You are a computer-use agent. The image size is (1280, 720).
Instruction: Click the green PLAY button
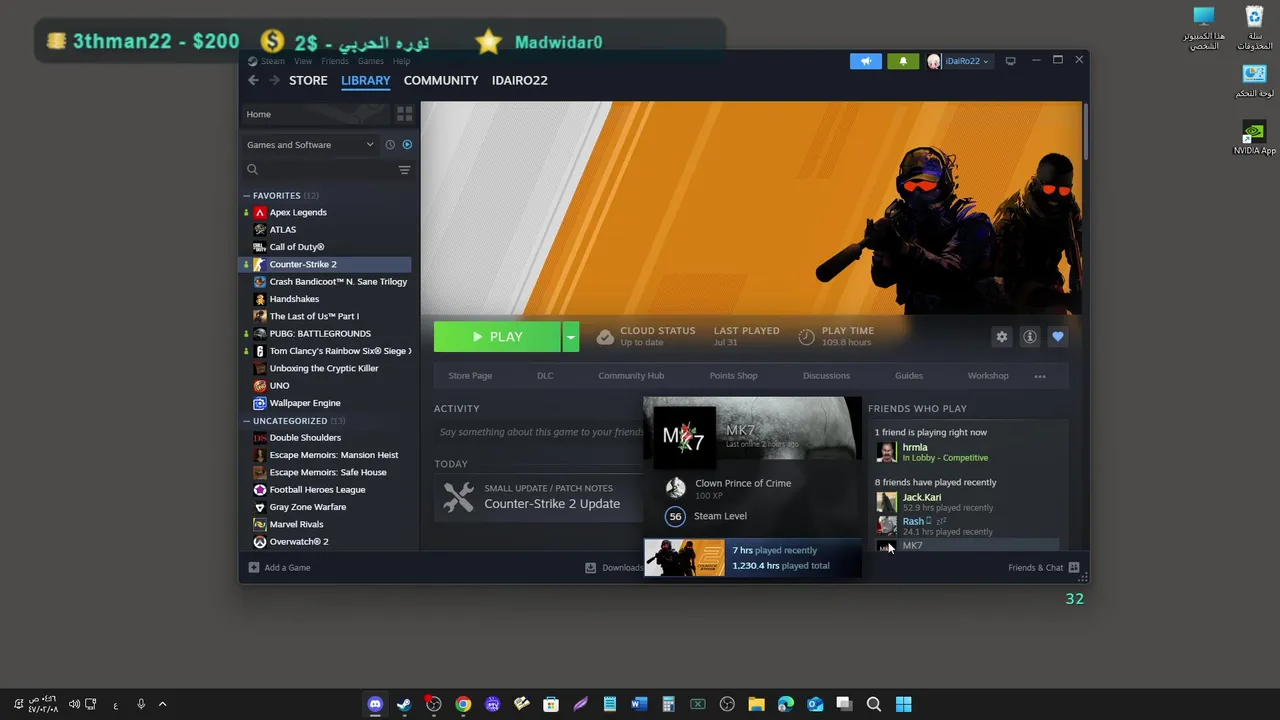[x=497, y=337]
